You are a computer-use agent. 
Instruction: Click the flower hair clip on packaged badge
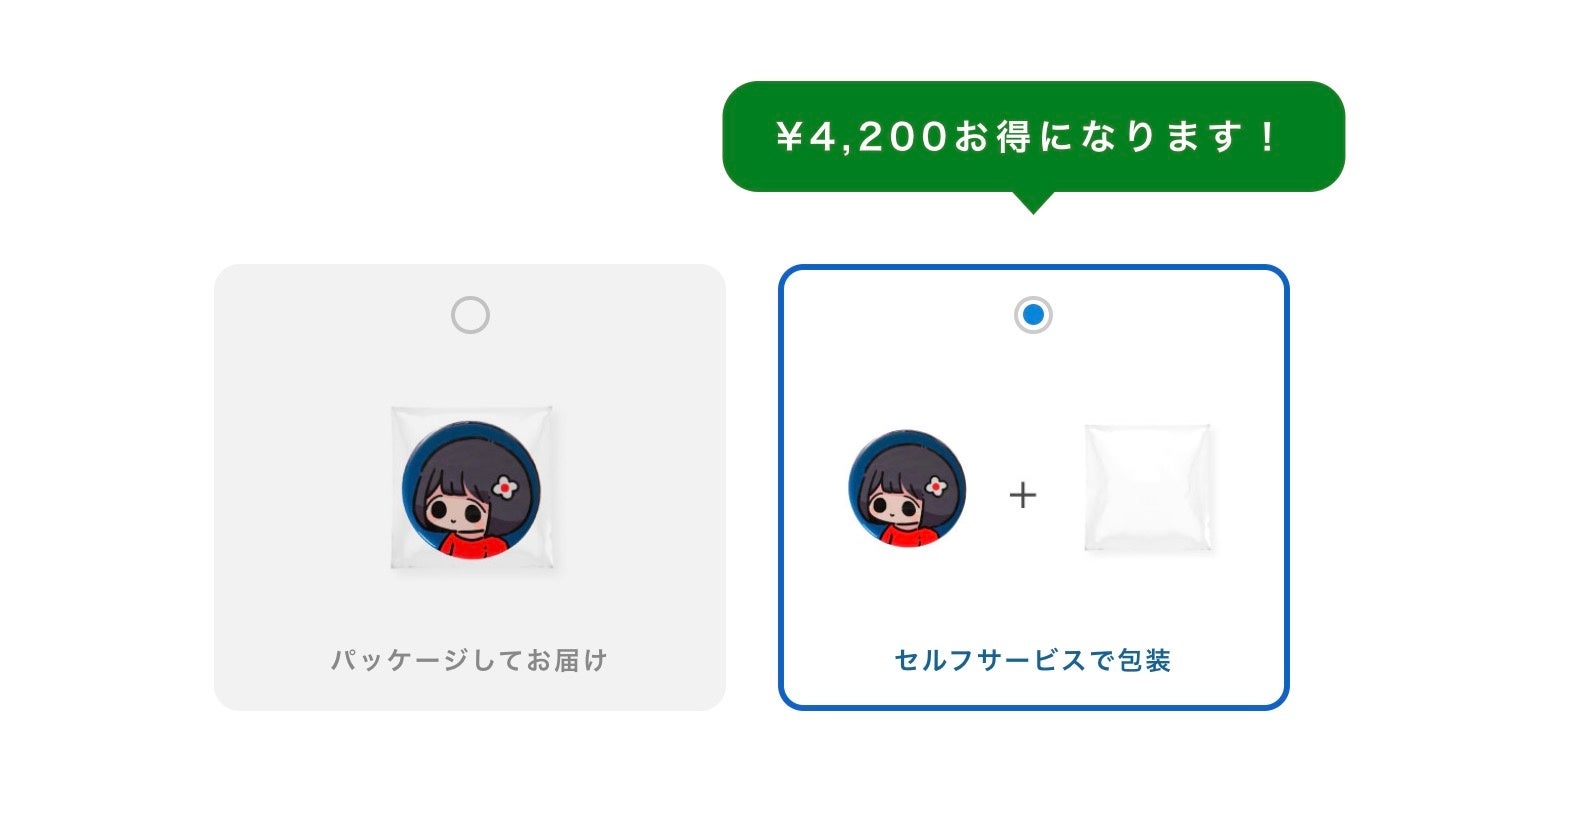pos(505,487)
